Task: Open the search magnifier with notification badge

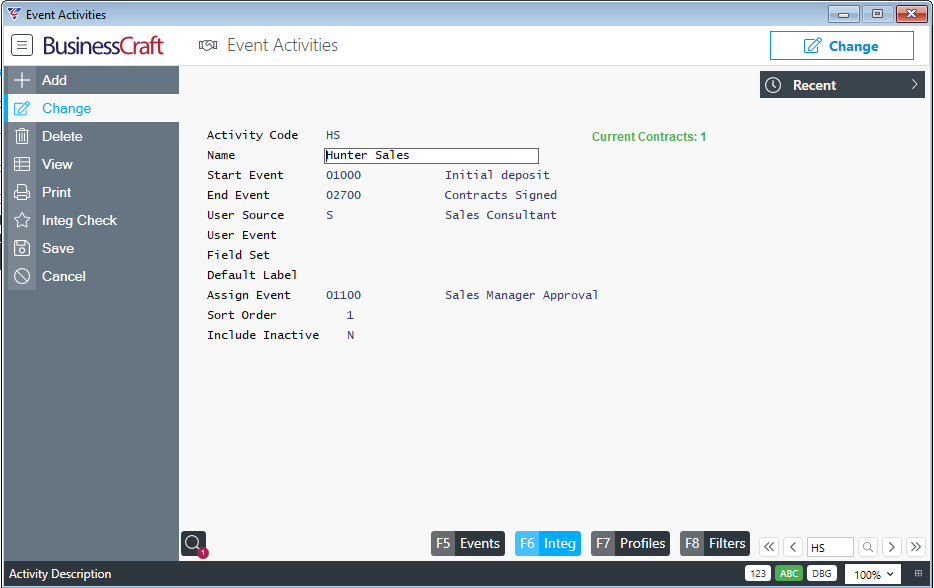Action: click(x=194, y=543)
